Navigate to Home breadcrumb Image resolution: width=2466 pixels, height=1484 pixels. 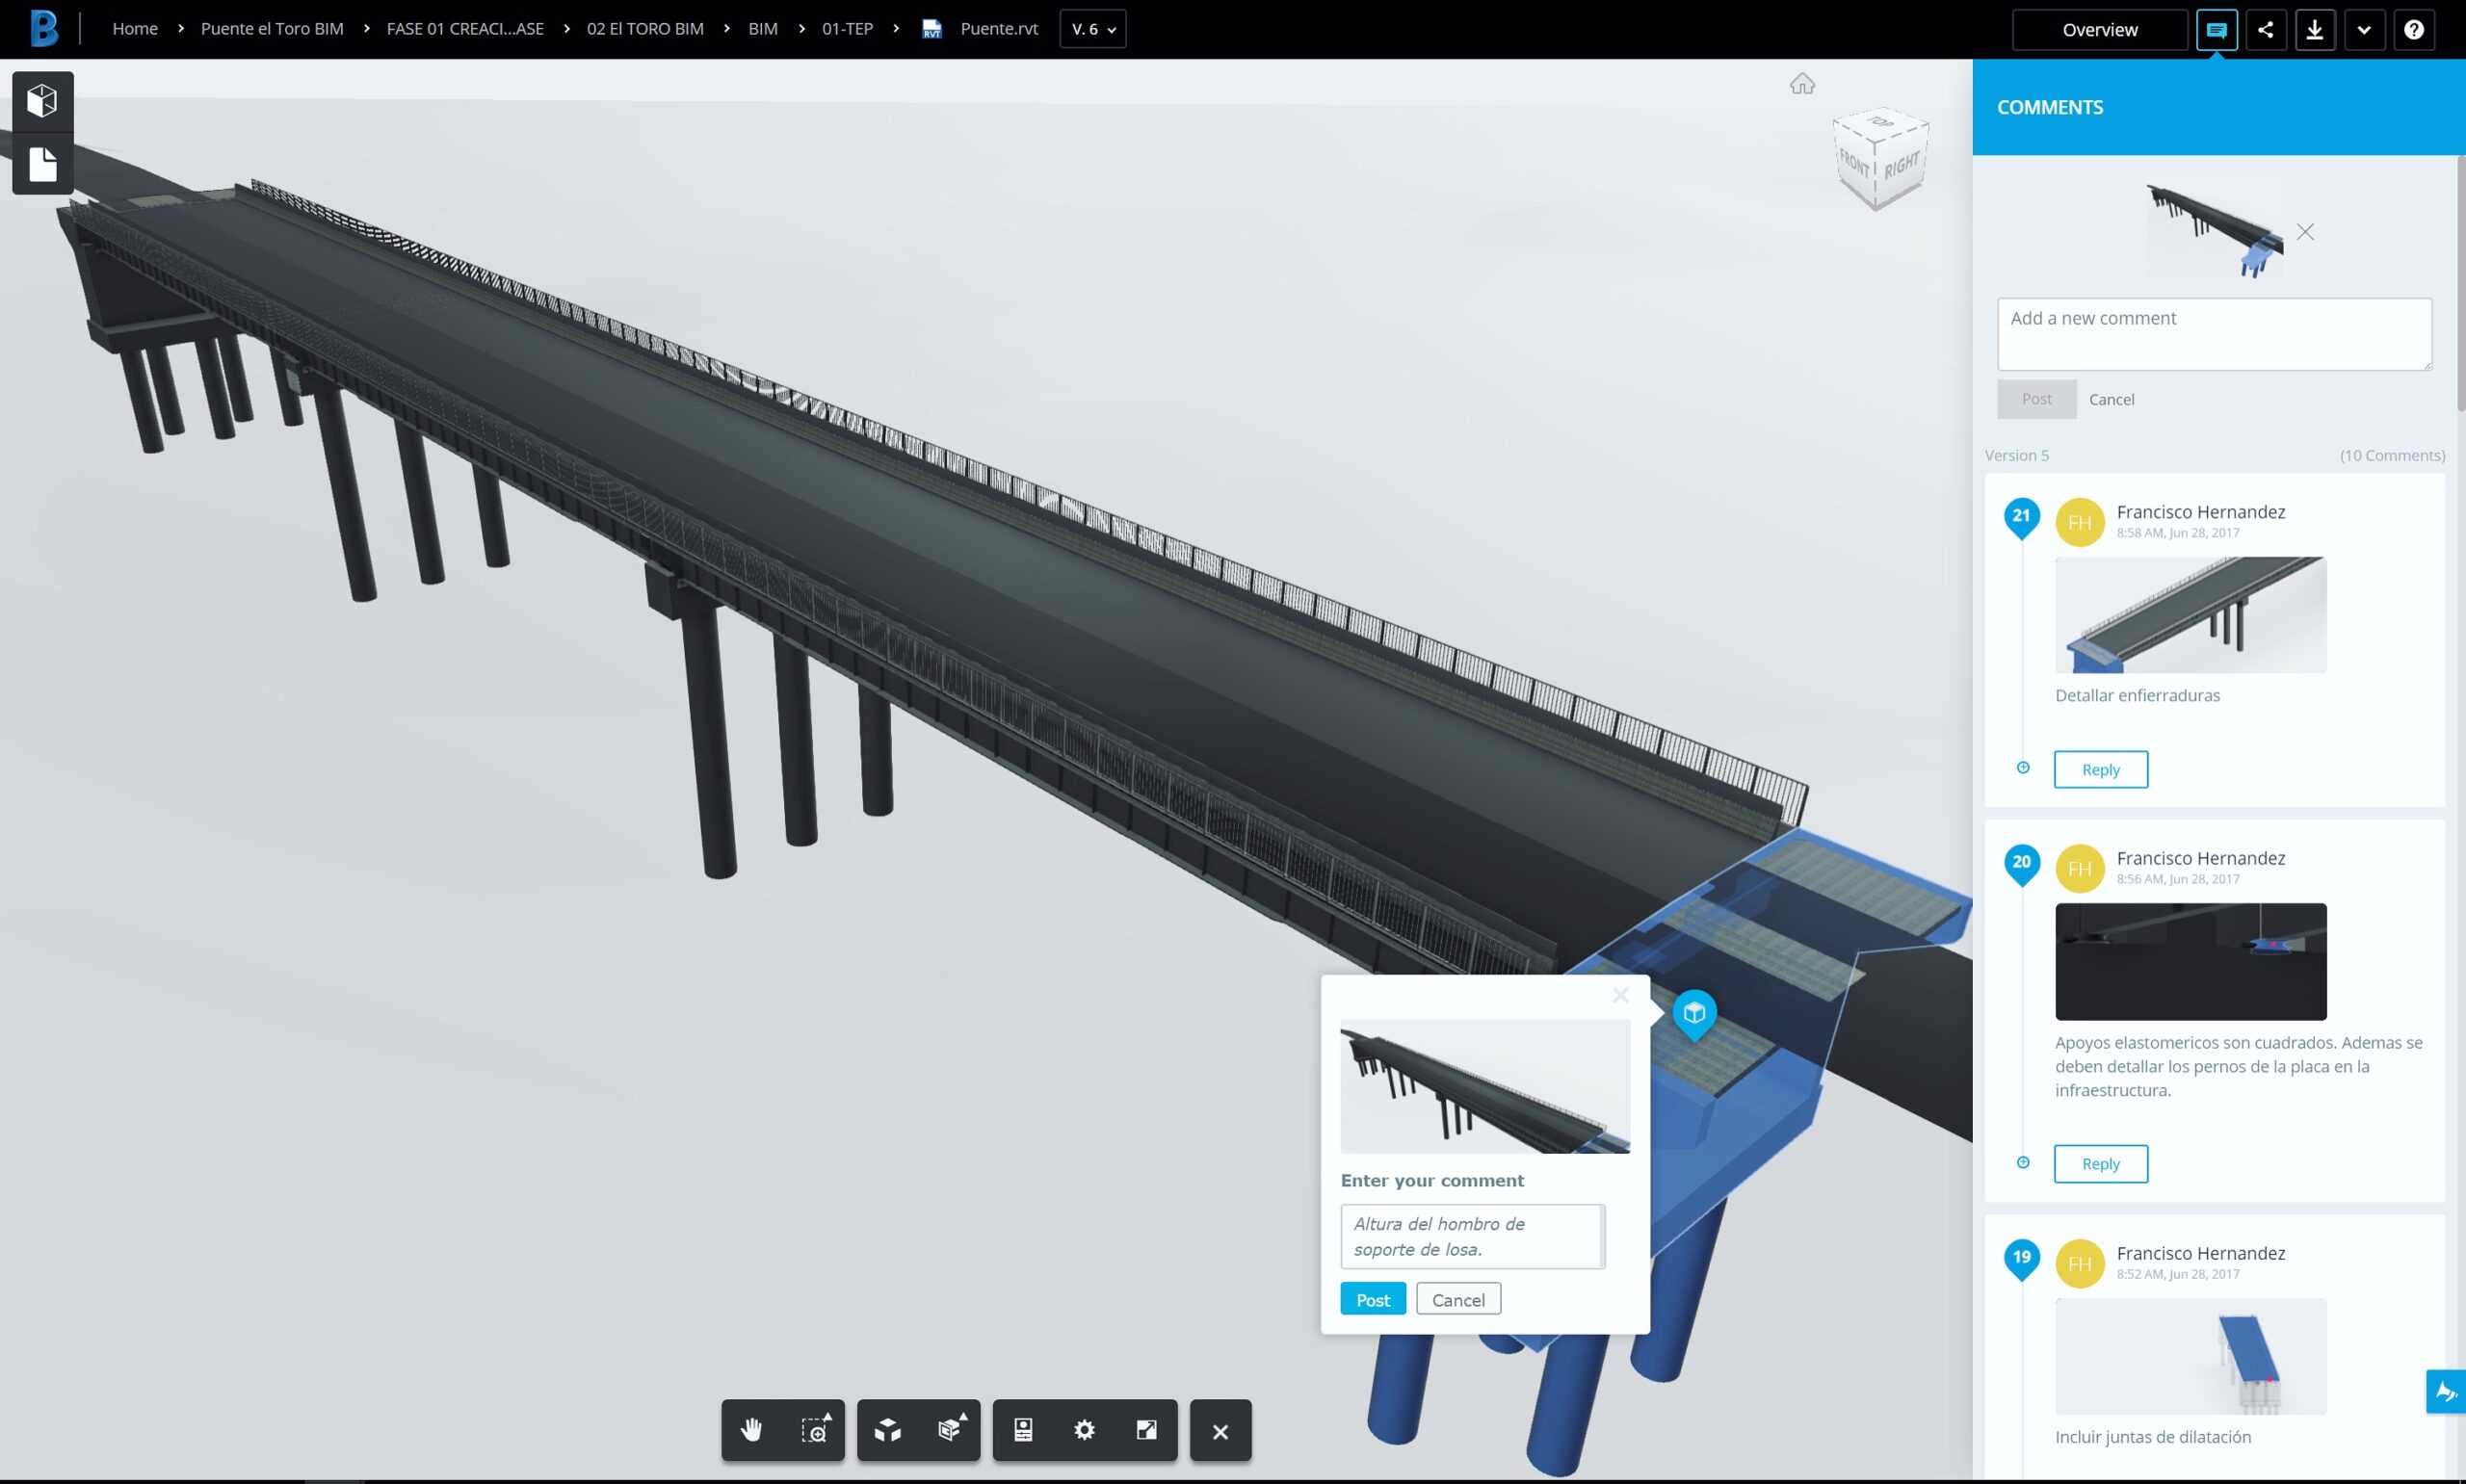pos(135,29)
